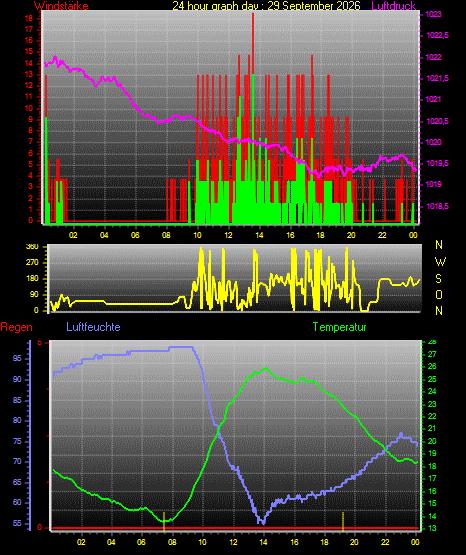466x555 pixels.
Task: Click the yellow sunrise marker near 08 hour
Action: pyautogui.click(x=164, y=521)
